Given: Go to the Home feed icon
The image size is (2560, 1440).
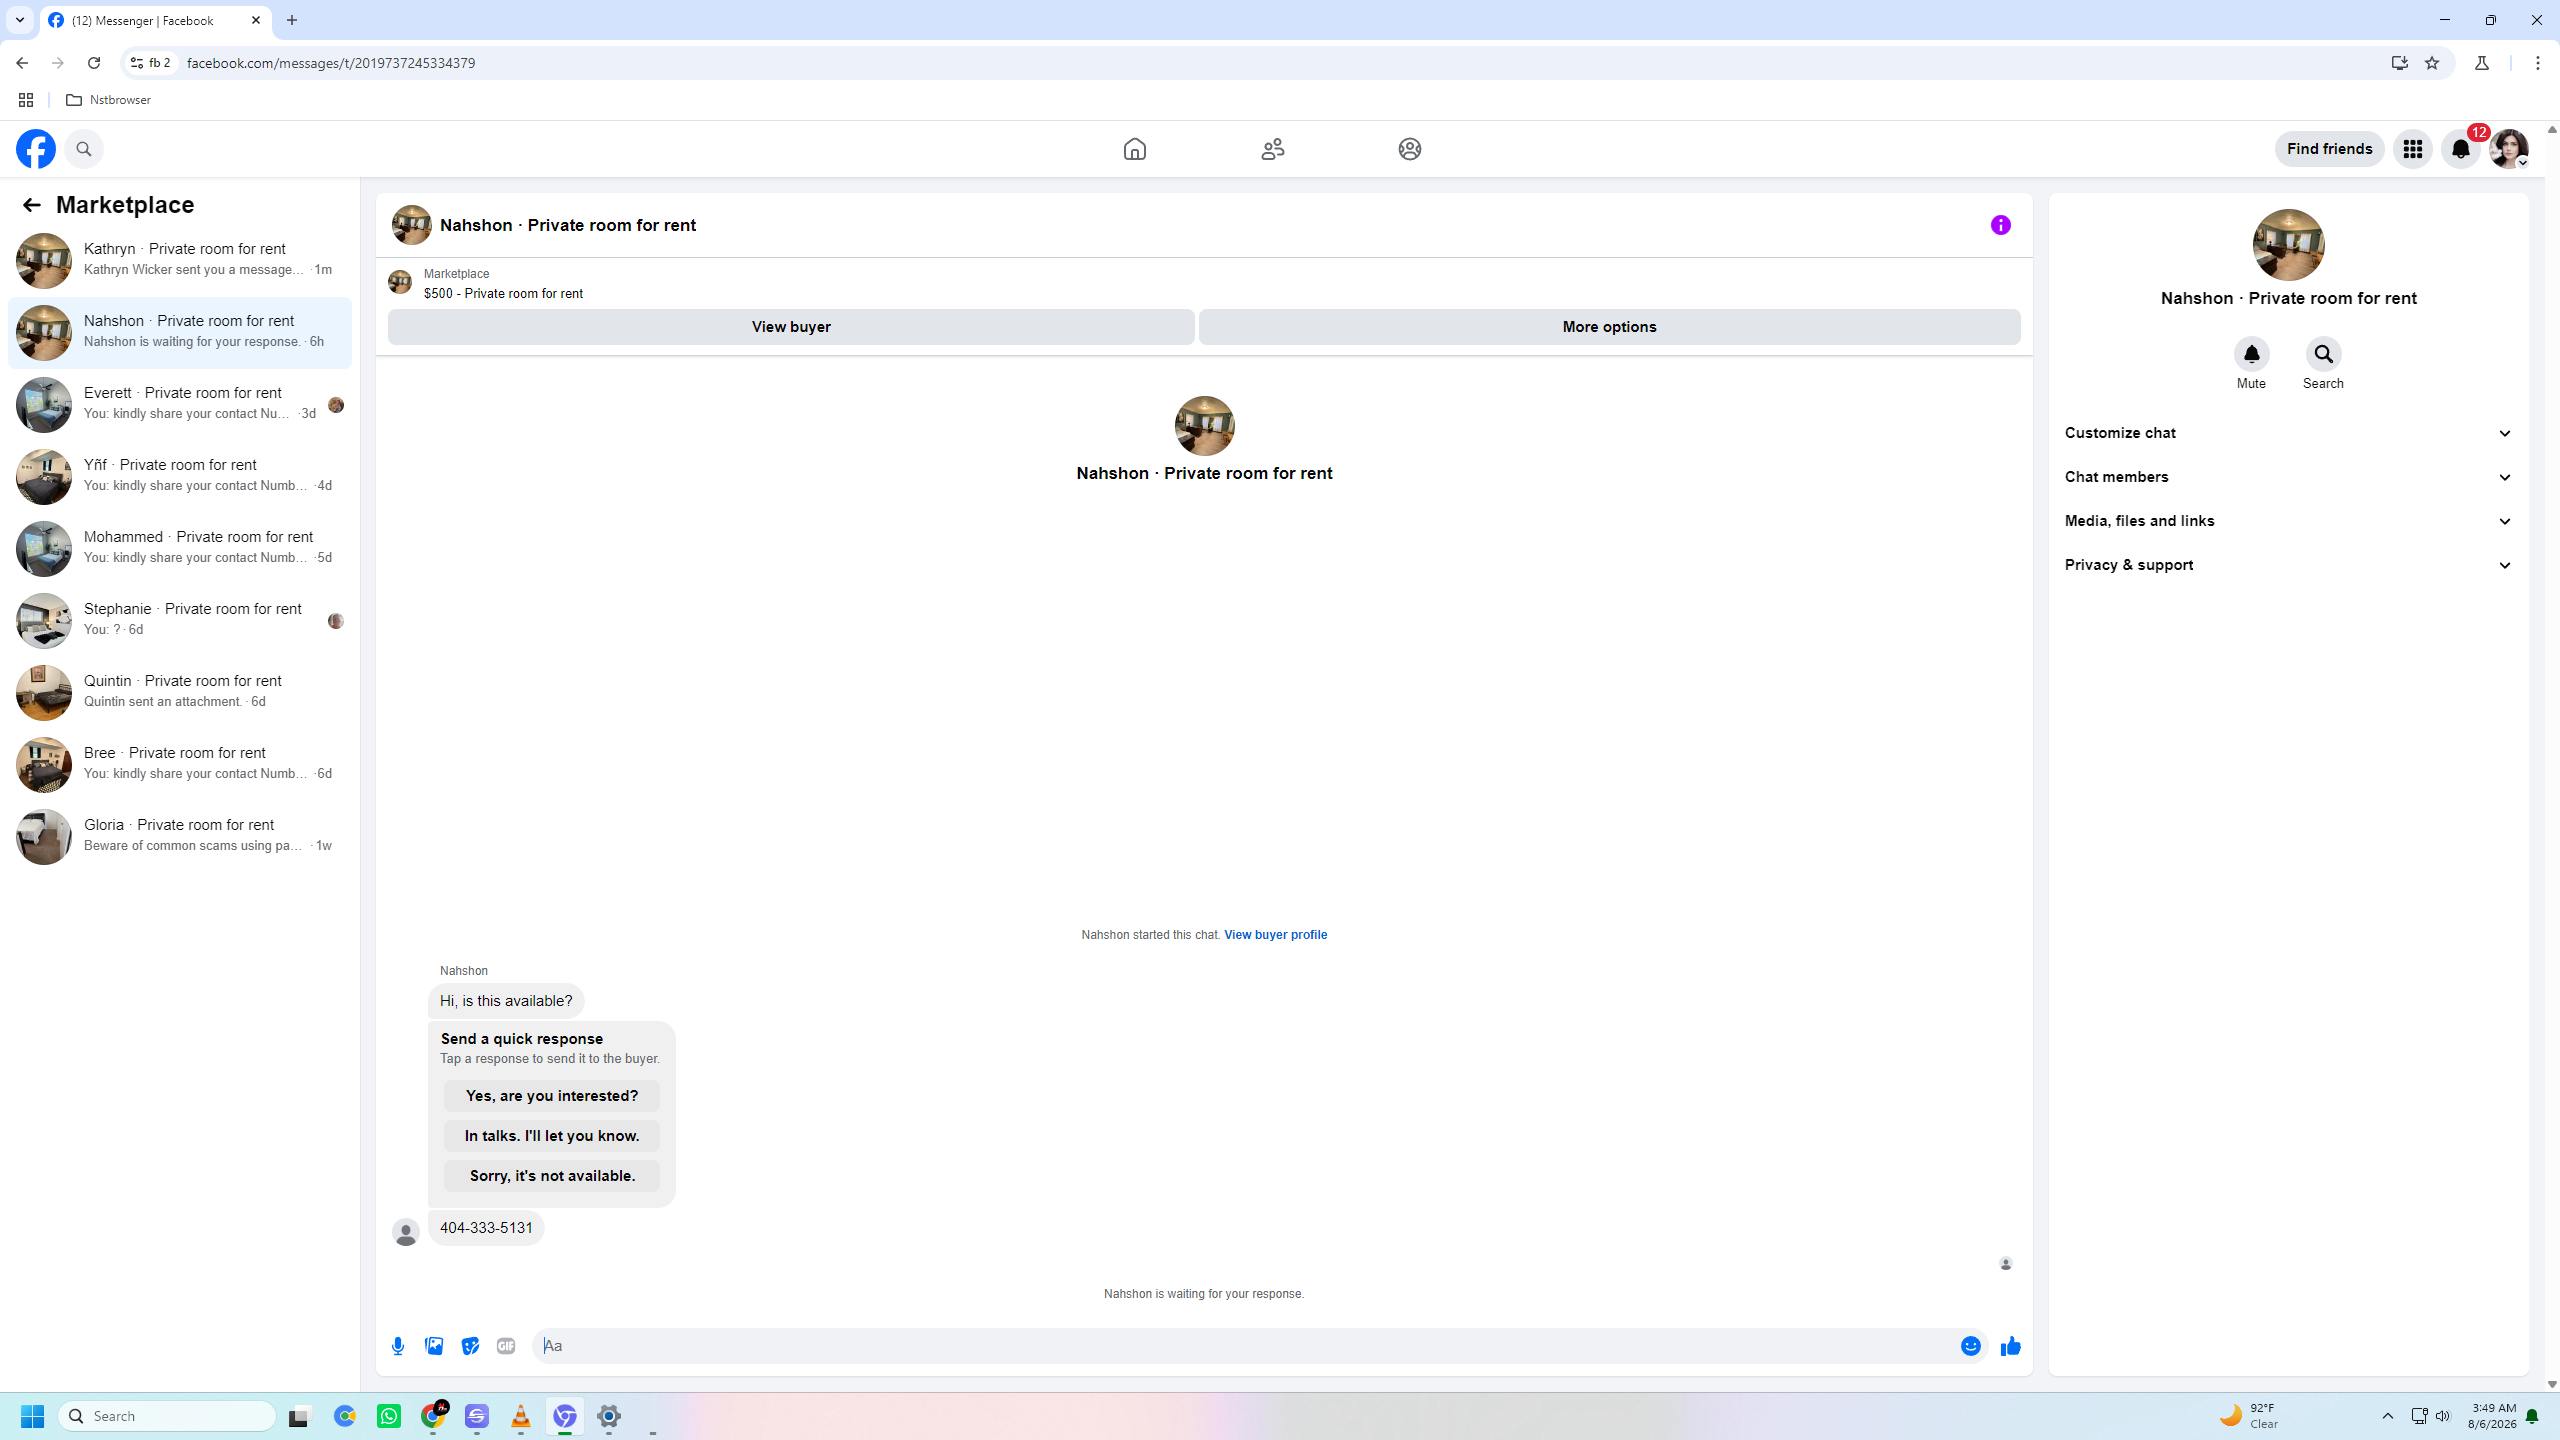Looking at the screenshot, I should pyautogui.click(x=1134, y=149).
